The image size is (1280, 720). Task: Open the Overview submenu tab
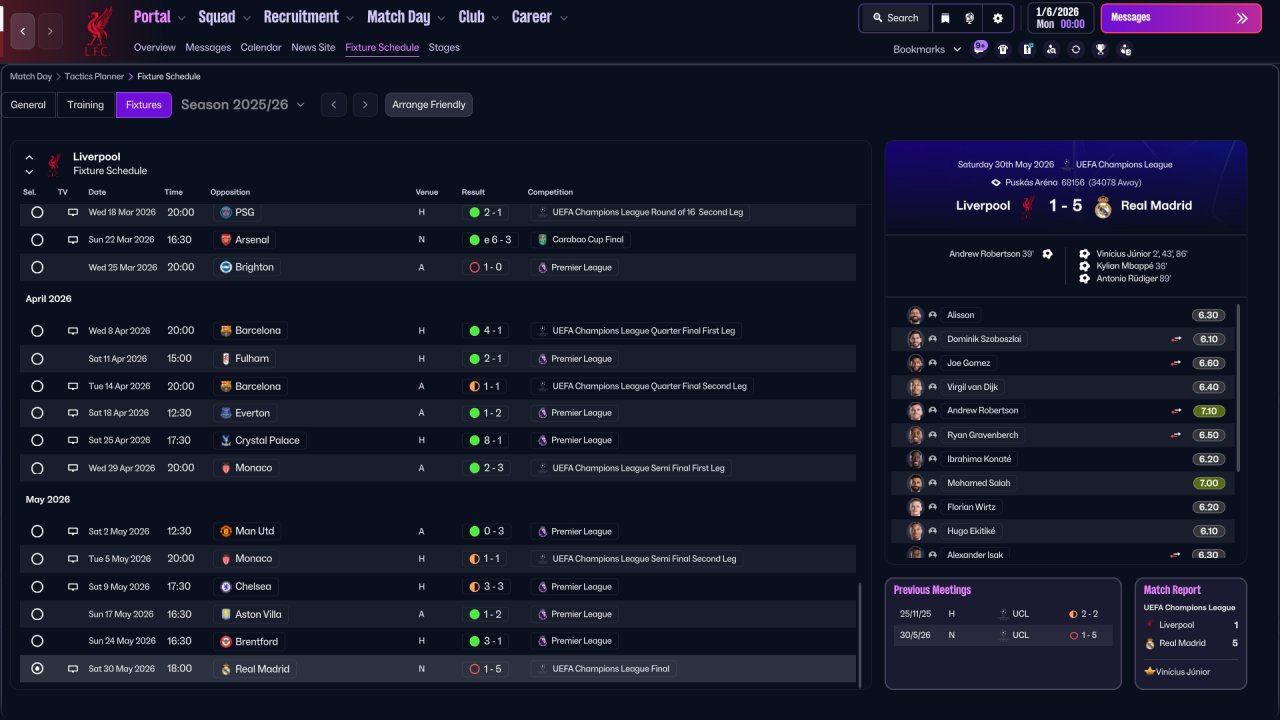tap(154, 47)
